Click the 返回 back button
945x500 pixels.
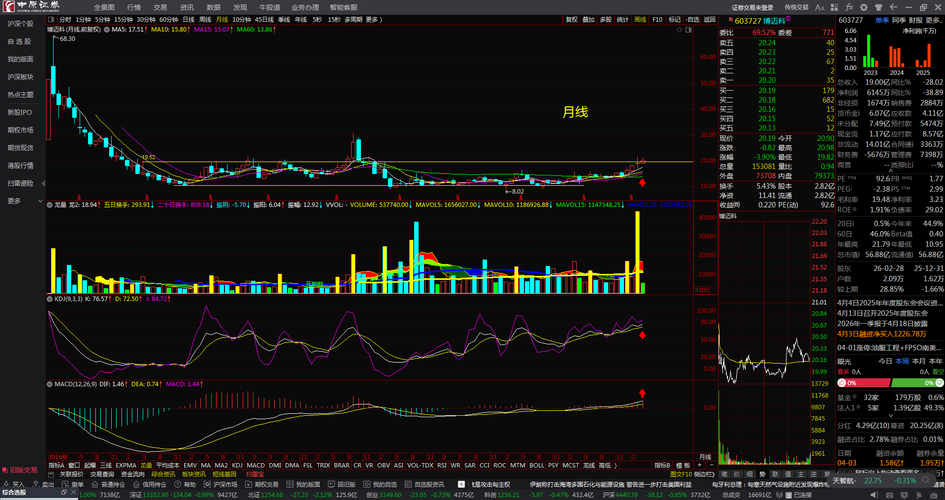tap(709, 19)
